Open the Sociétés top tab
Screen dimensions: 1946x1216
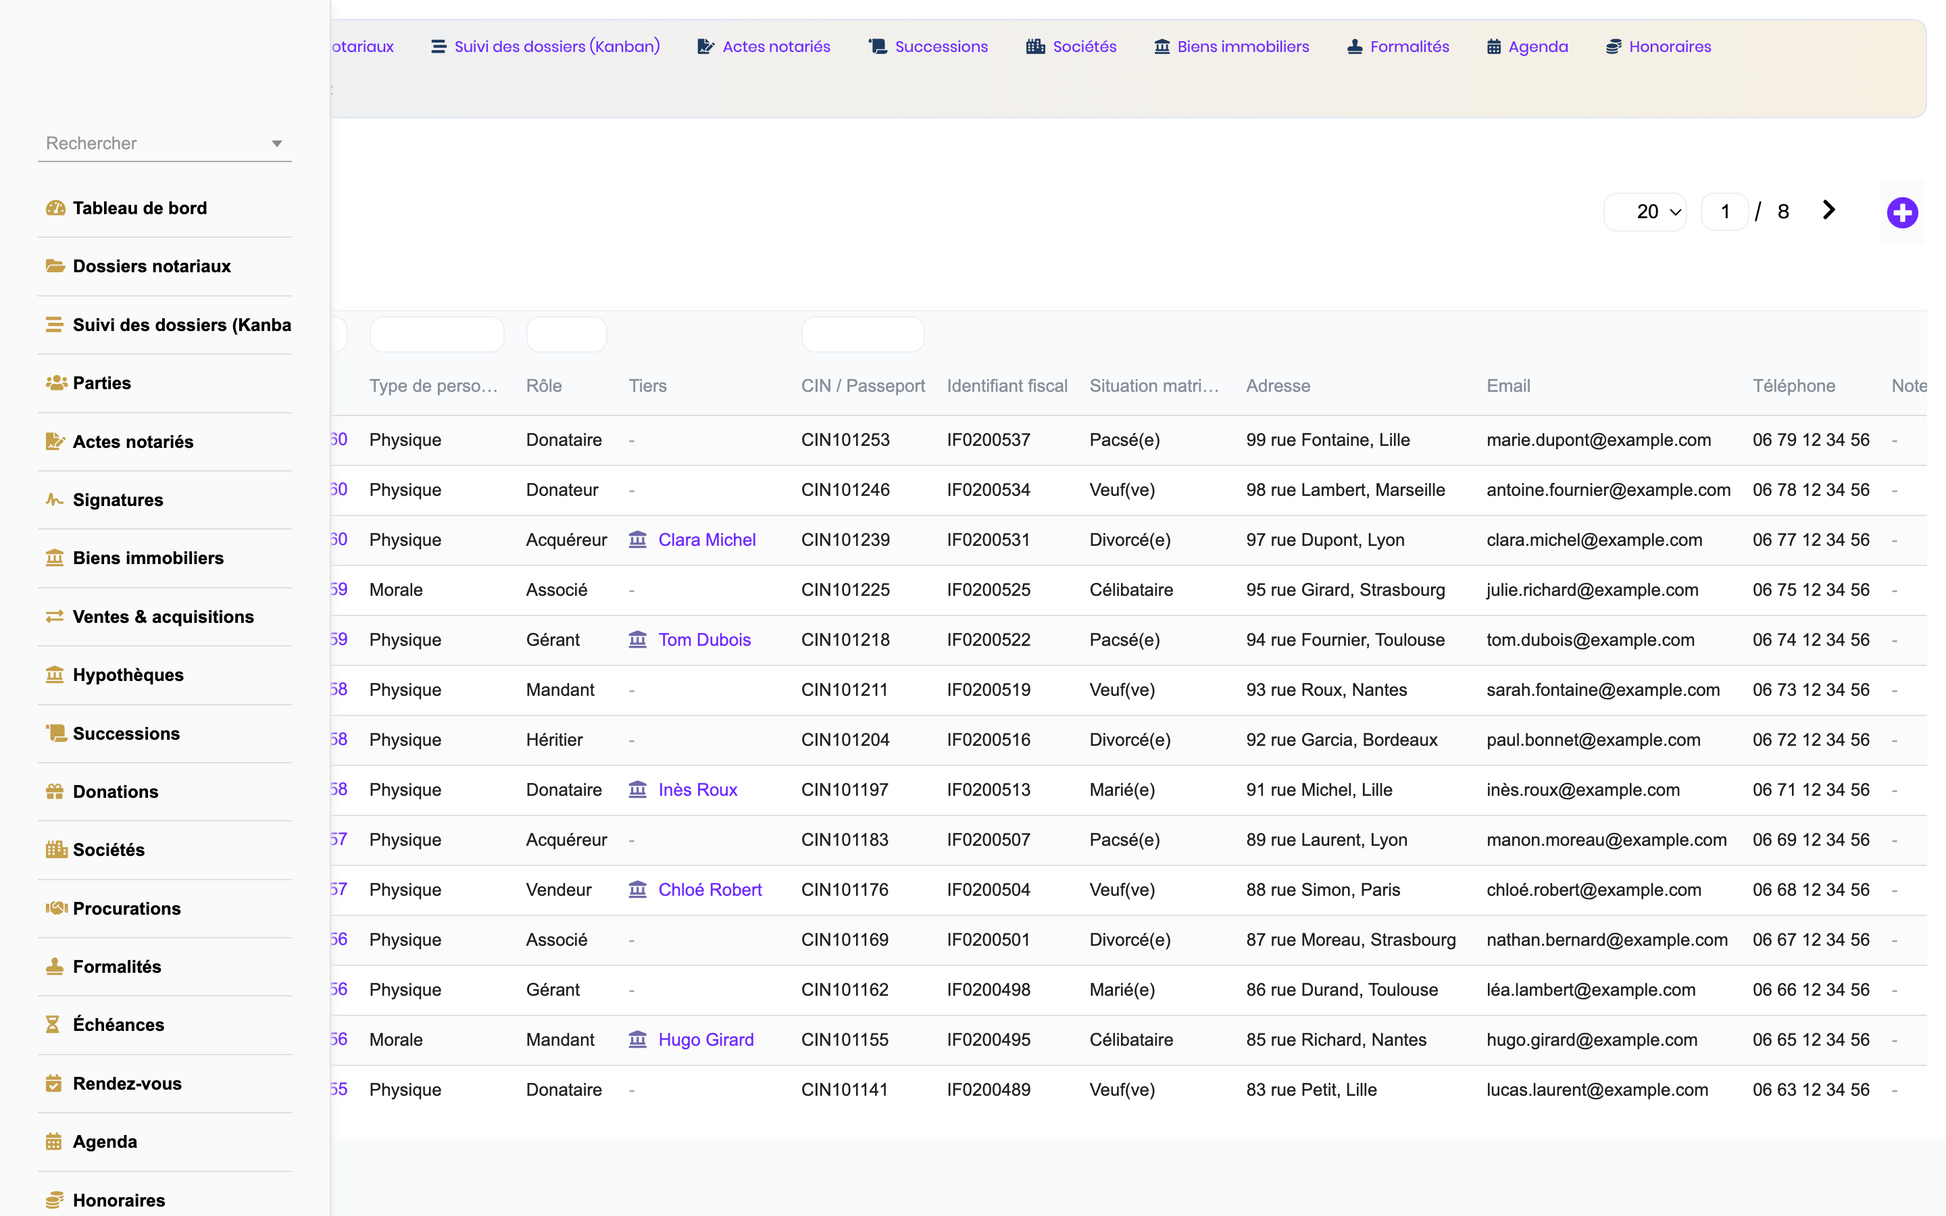point(1071,47)
